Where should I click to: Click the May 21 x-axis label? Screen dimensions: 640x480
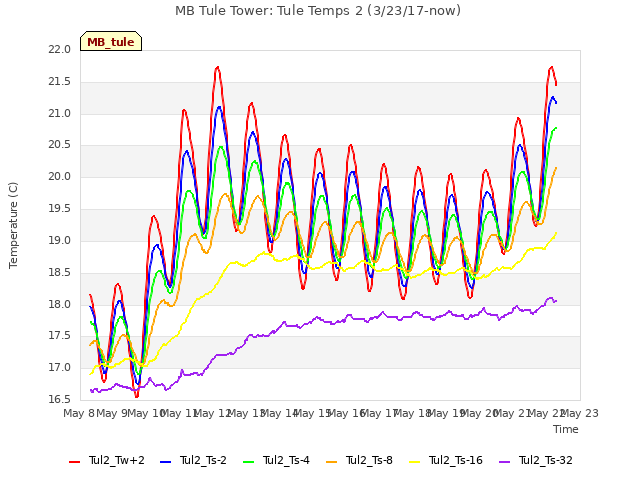point(513,413)
